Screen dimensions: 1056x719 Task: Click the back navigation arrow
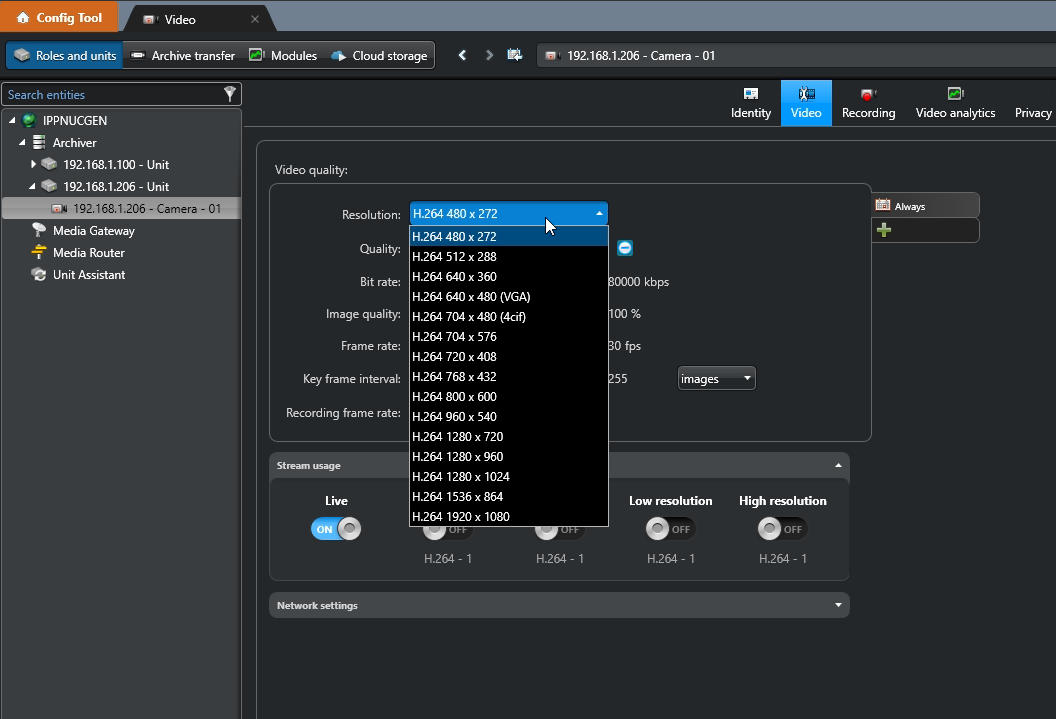(x=462, y=56)
